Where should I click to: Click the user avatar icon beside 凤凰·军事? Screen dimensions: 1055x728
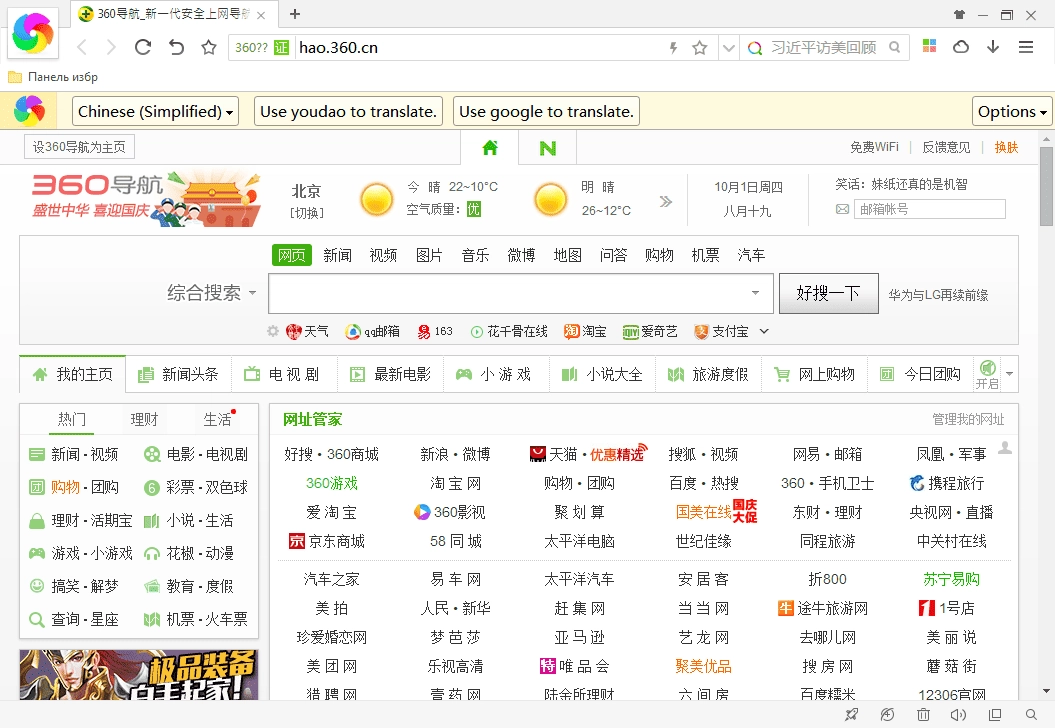1005,447
